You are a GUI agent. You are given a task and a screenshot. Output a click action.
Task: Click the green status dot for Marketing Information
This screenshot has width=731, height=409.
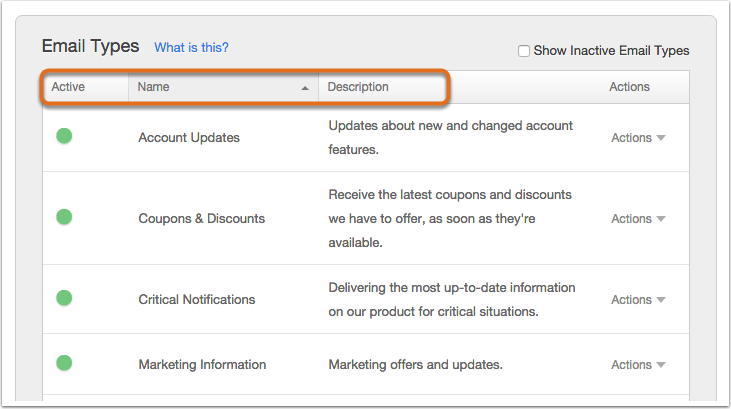click(64, 363)
